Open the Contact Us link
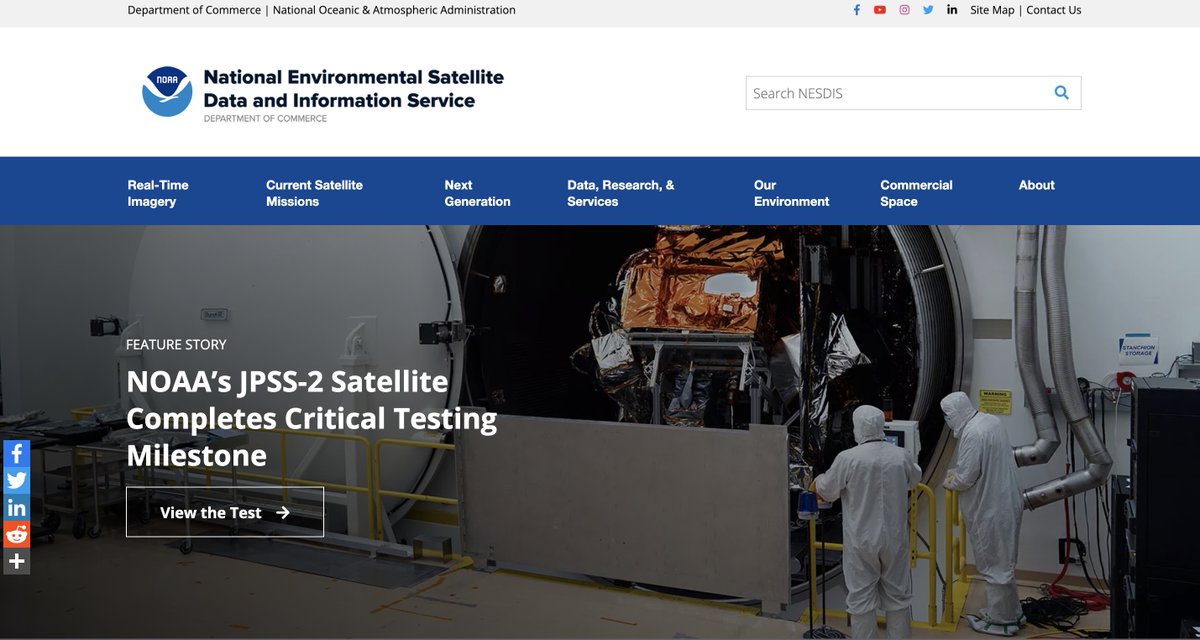Viewport: 1200px width, 640px height. [x=1054, y=10]
